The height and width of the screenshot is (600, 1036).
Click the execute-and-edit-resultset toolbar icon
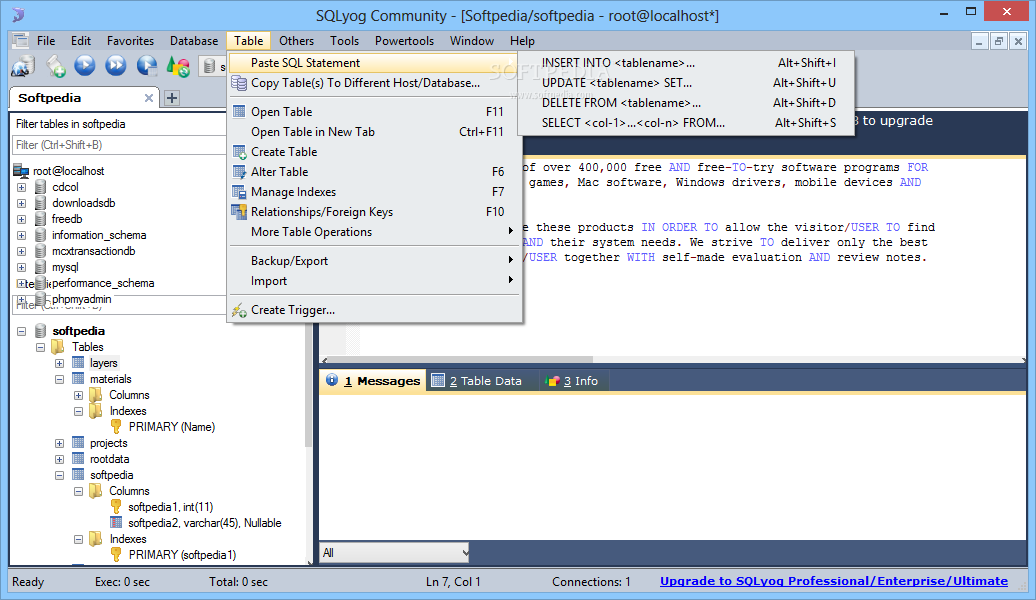(147, 65)
